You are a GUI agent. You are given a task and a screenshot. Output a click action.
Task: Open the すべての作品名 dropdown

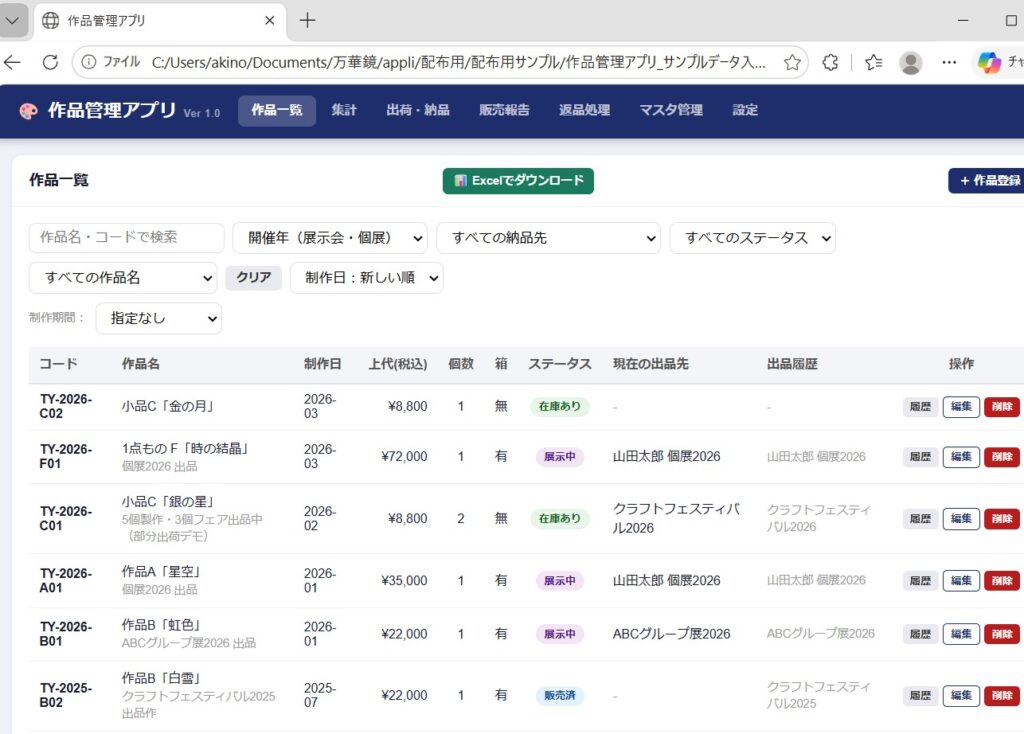(x=123, y=278)
